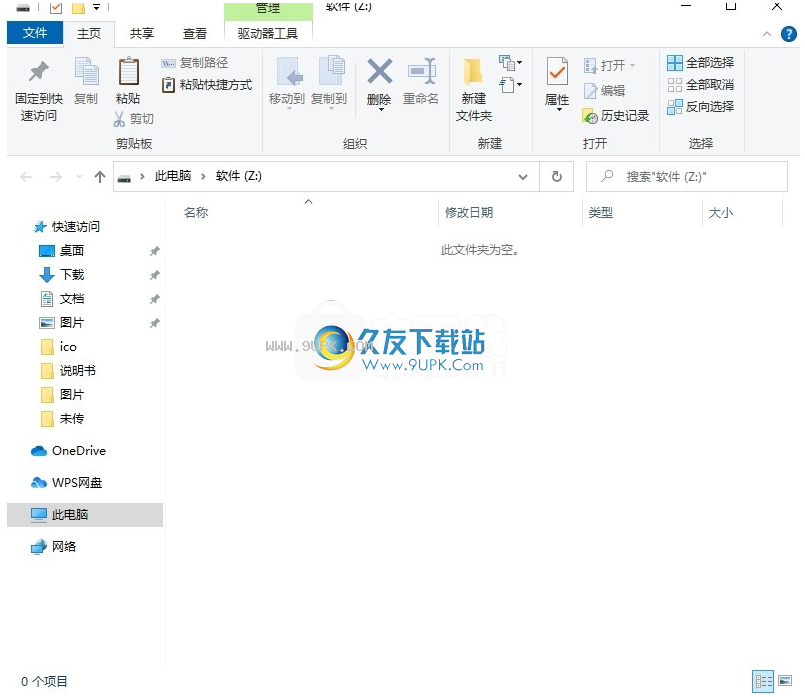This screenshot has width=805, height=697.
Task: Create a new folder via ribbon icon
Action: [473, 72]
